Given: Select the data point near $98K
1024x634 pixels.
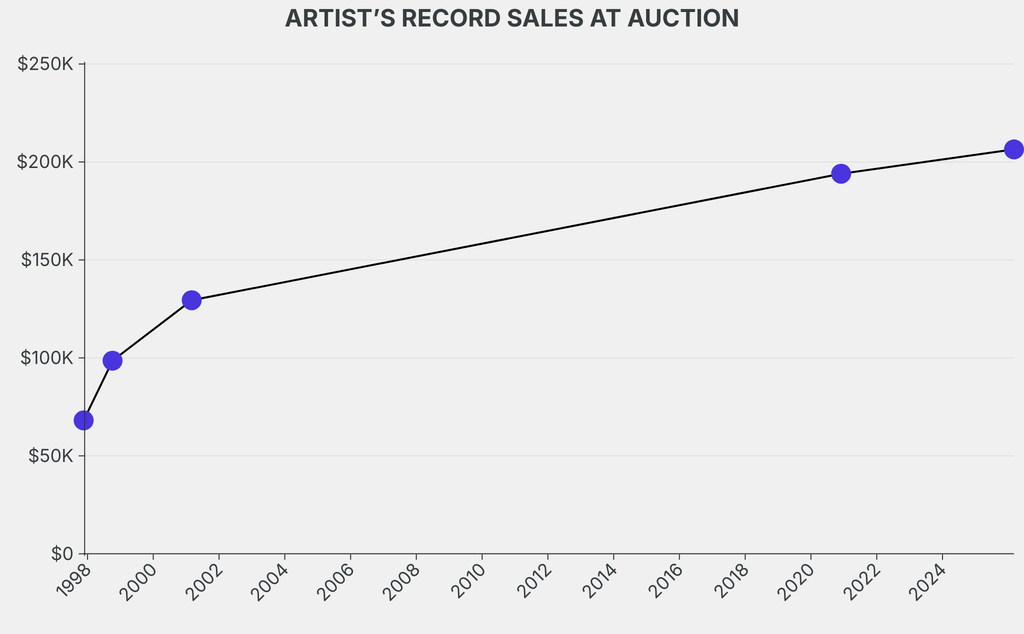Looking at the screenshot, I should tap(112, 360).
